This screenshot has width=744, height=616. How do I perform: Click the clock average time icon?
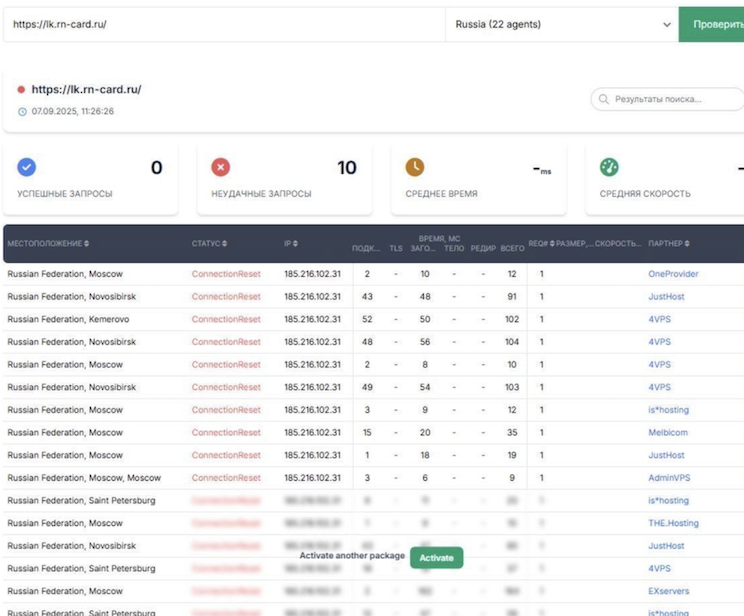pyautogui.click(x=415, y=168)
